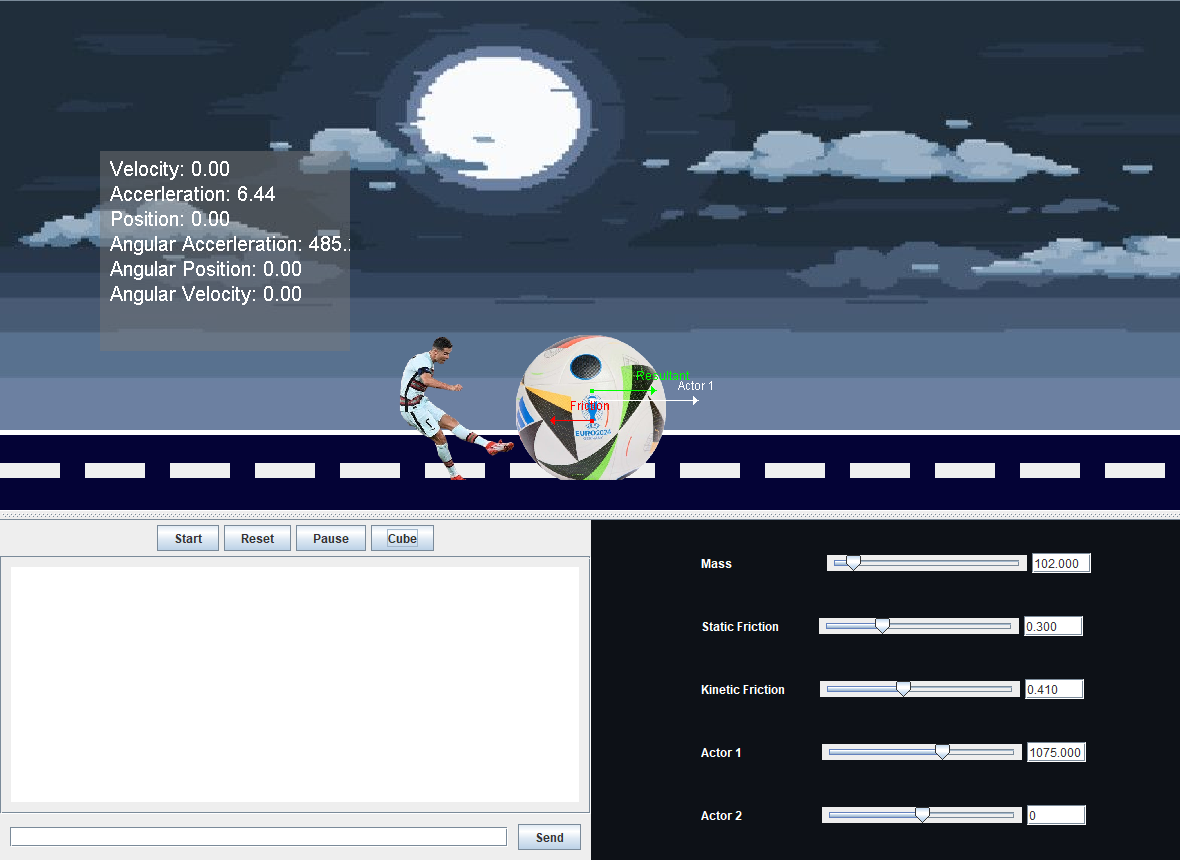Click the soccer ball in the scene

coord(591,408)
